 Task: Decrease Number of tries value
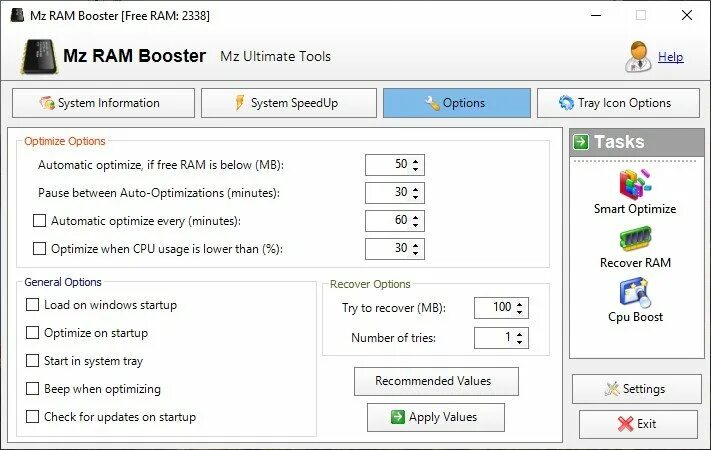520,342
